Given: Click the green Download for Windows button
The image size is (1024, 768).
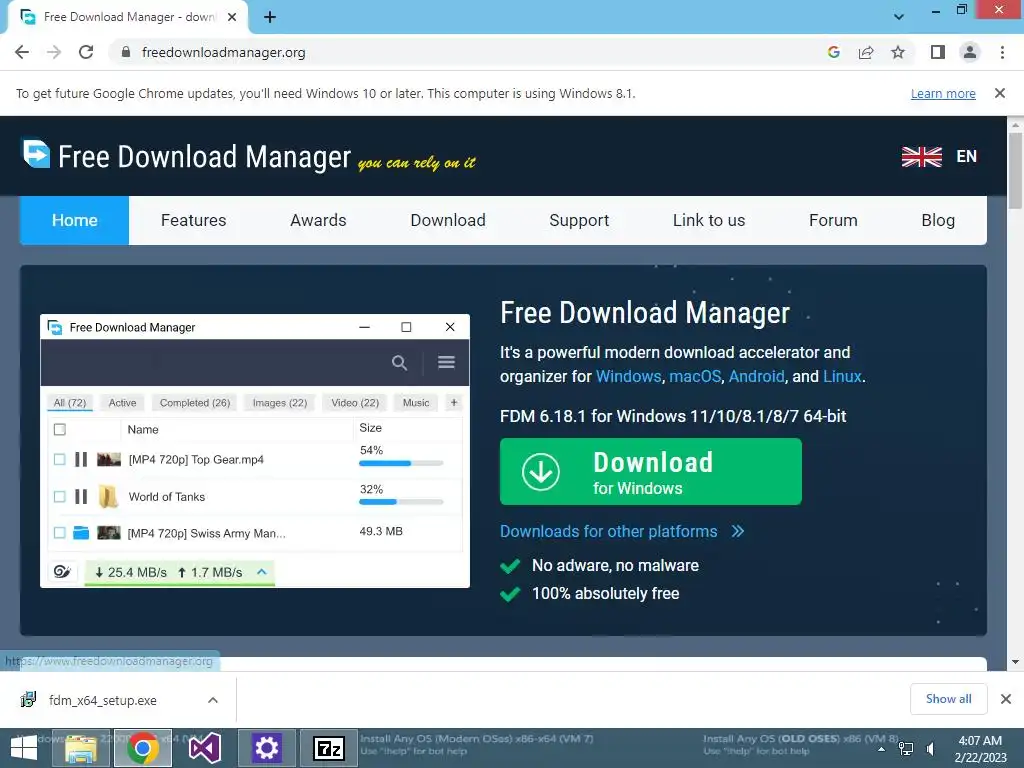Looking at the screenshot, I should [x=650, y=472].
